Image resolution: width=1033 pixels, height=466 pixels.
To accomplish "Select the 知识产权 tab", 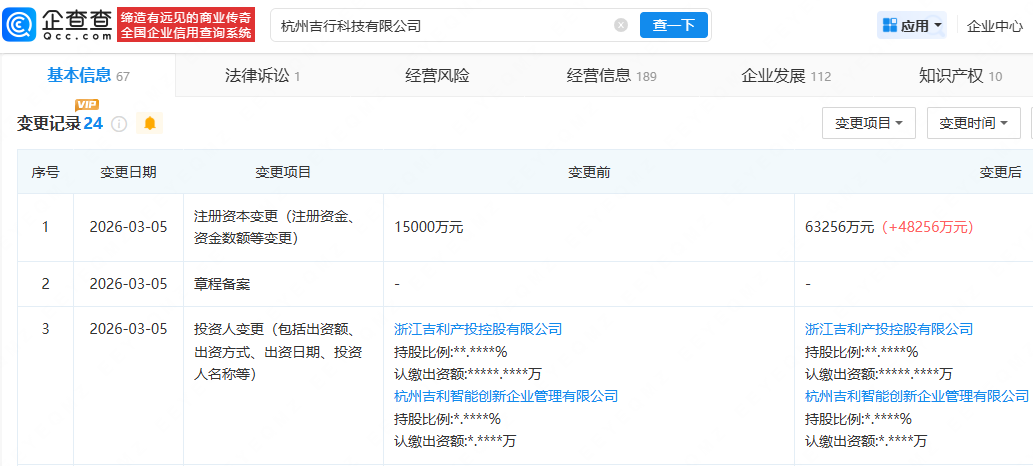I will [x=960, y=76].
